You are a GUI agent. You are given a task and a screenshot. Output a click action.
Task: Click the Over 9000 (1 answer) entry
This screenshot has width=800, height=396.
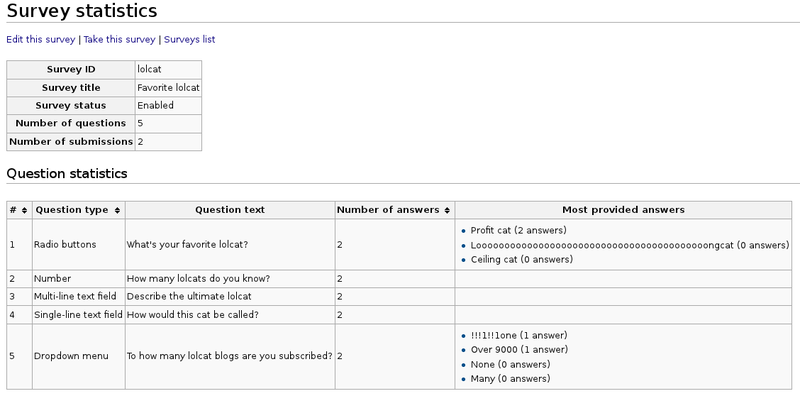click(519, 350)
